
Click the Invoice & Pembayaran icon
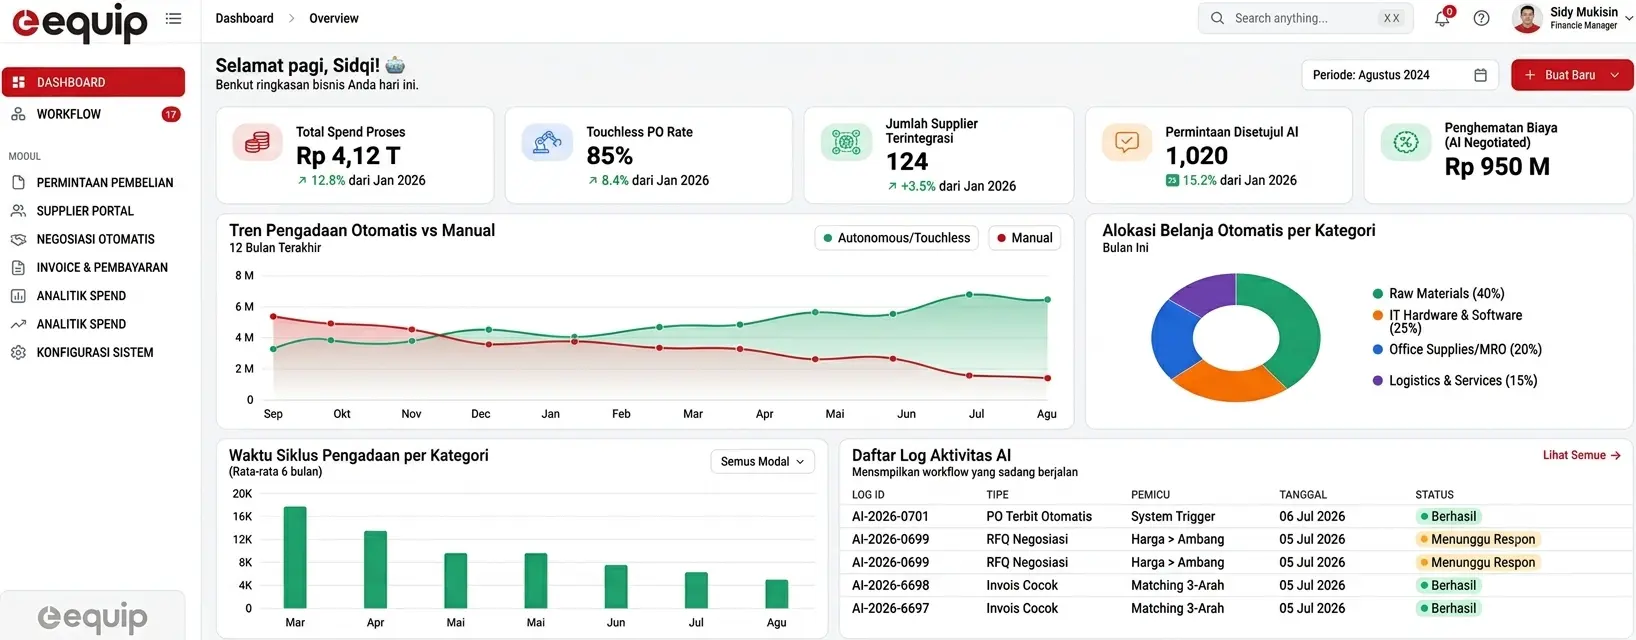[18, 268]
